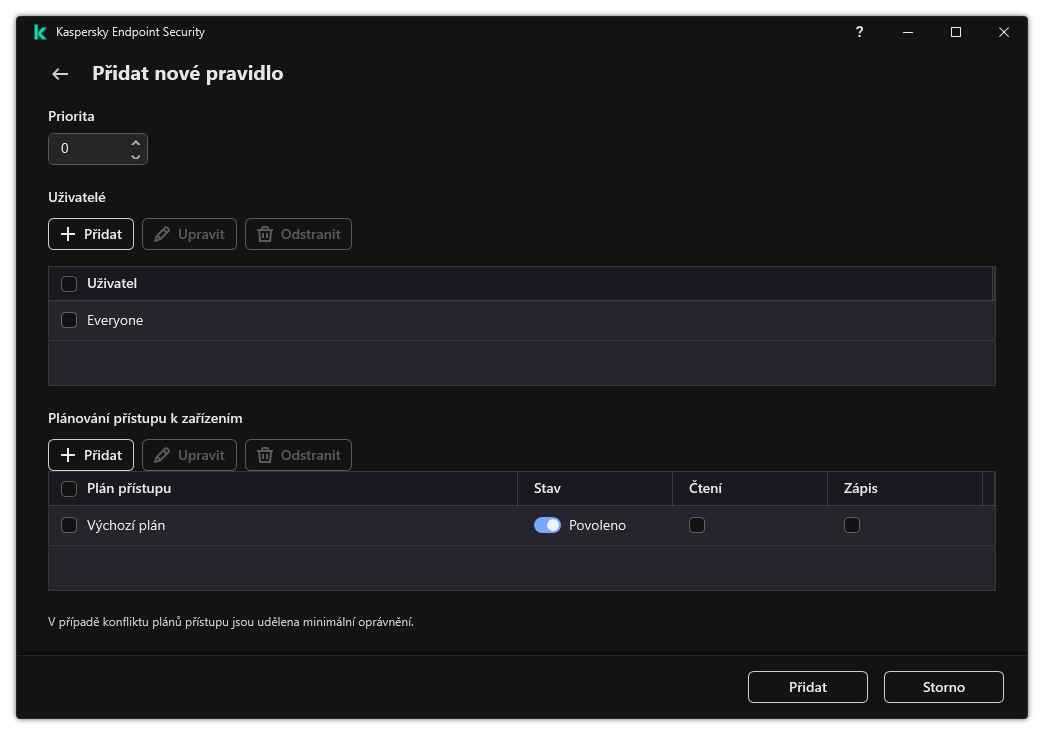Check the Everyone user checkbox
Screen dimensions: 1044x735
click(69, 320)
